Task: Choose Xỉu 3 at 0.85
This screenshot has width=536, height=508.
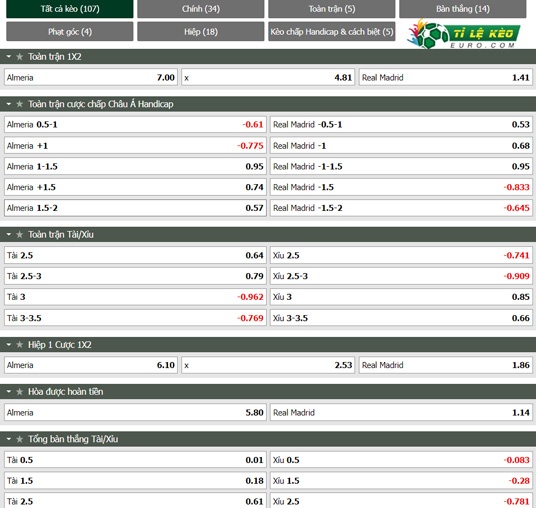Action: point(401,297)
